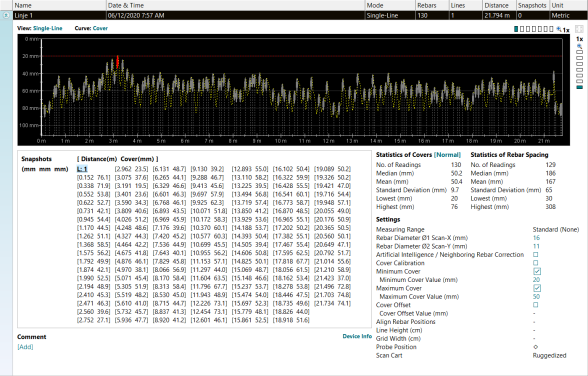Click the 06/12/2020 7:57 AM date cell
Image resolution: width=588 pixels, height=376 pixels.
tap(236, 15)
